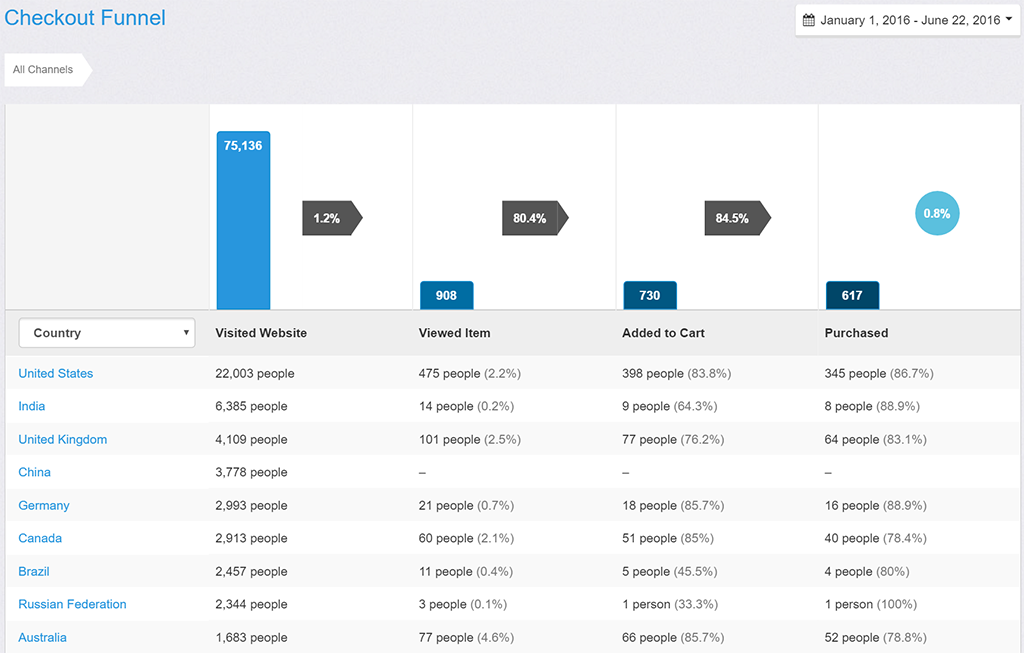Open the United States country link
1024x653 pixels.
pyautogui.click(x=56, y=374)
